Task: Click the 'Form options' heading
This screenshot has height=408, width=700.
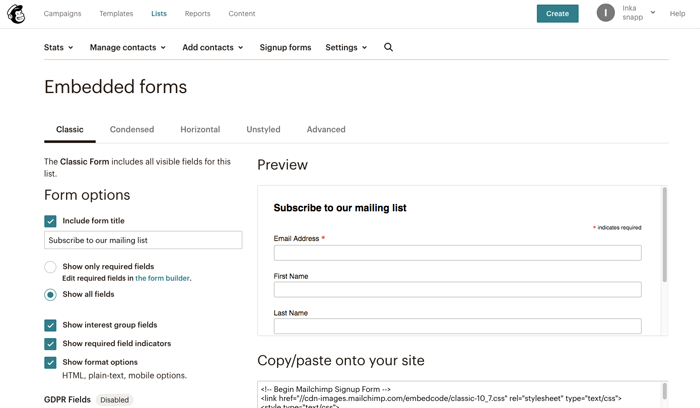Action: [x=87, y=195]
